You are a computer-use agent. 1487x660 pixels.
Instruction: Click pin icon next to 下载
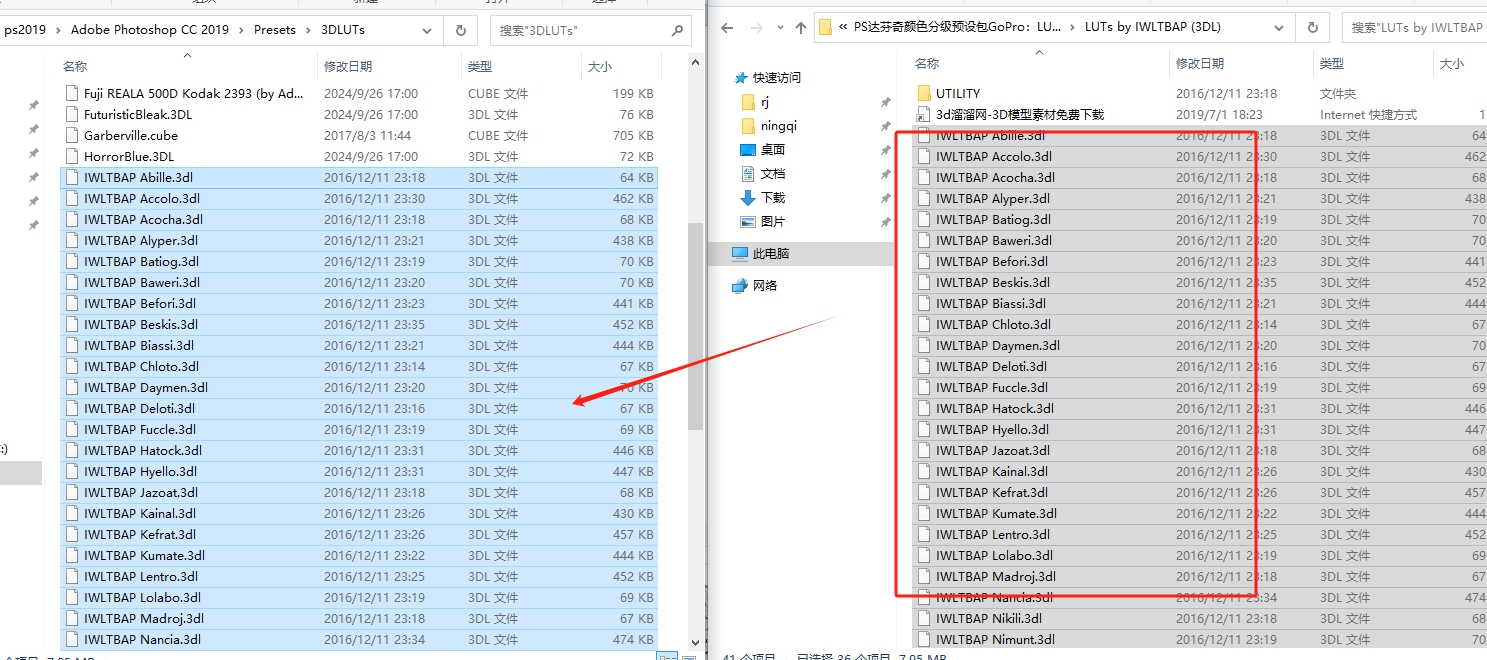(885, 199)
